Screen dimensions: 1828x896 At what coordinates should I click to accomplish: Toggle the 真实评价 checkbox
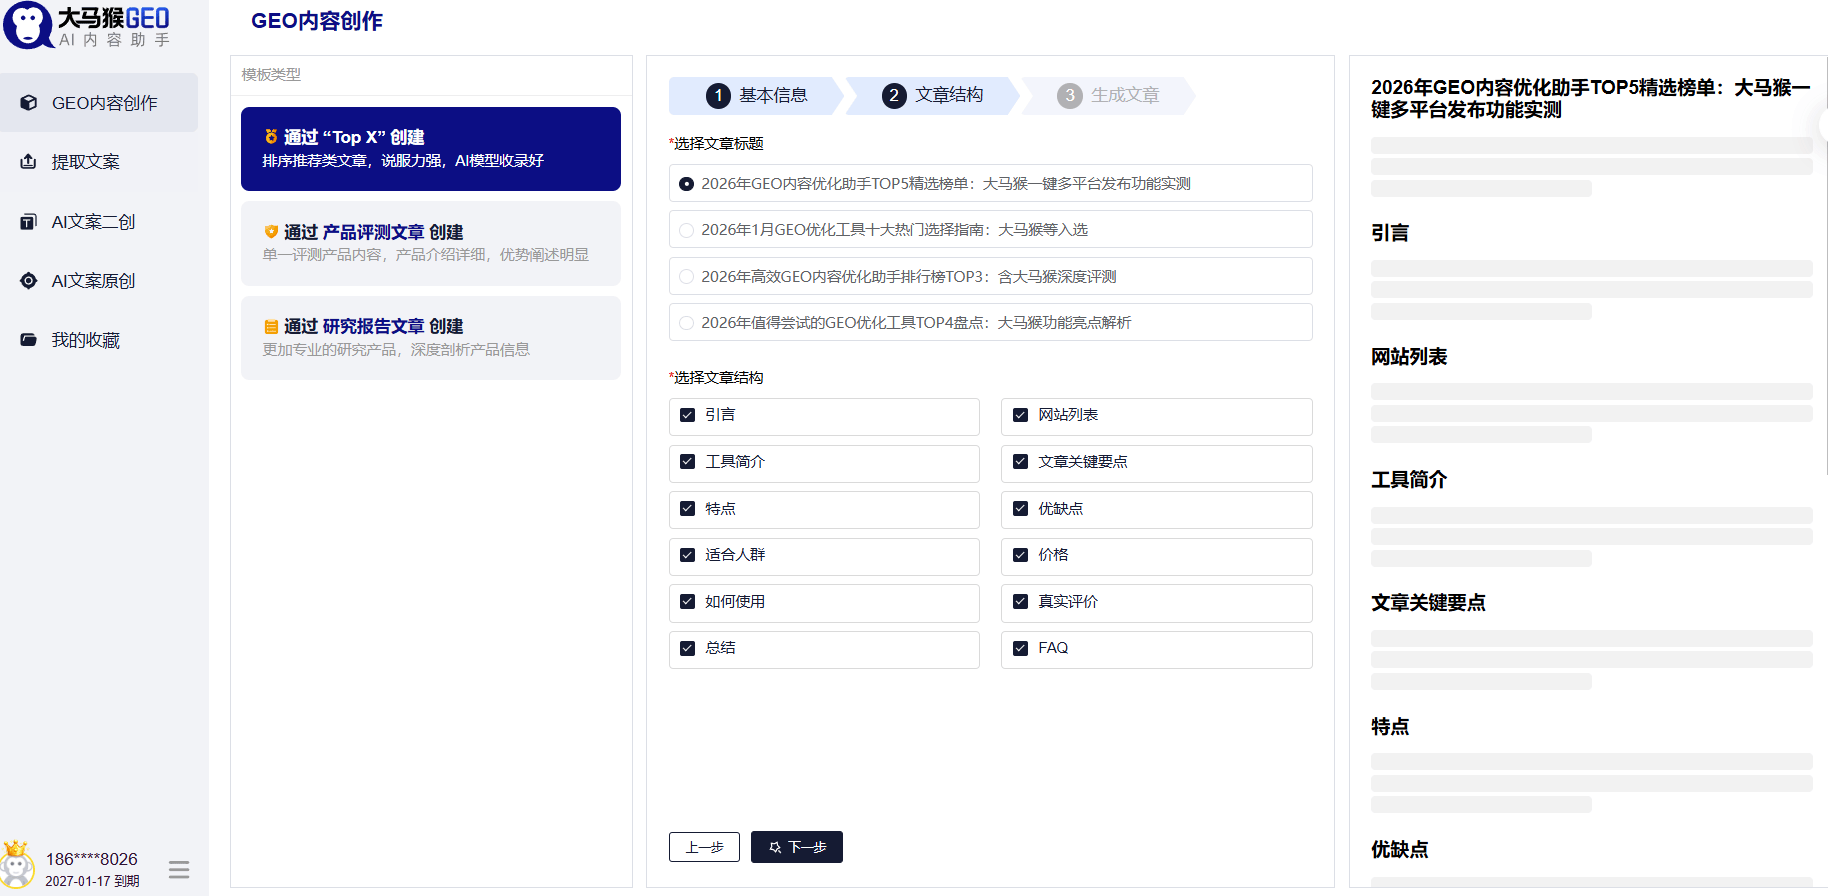coord(1020,602)
